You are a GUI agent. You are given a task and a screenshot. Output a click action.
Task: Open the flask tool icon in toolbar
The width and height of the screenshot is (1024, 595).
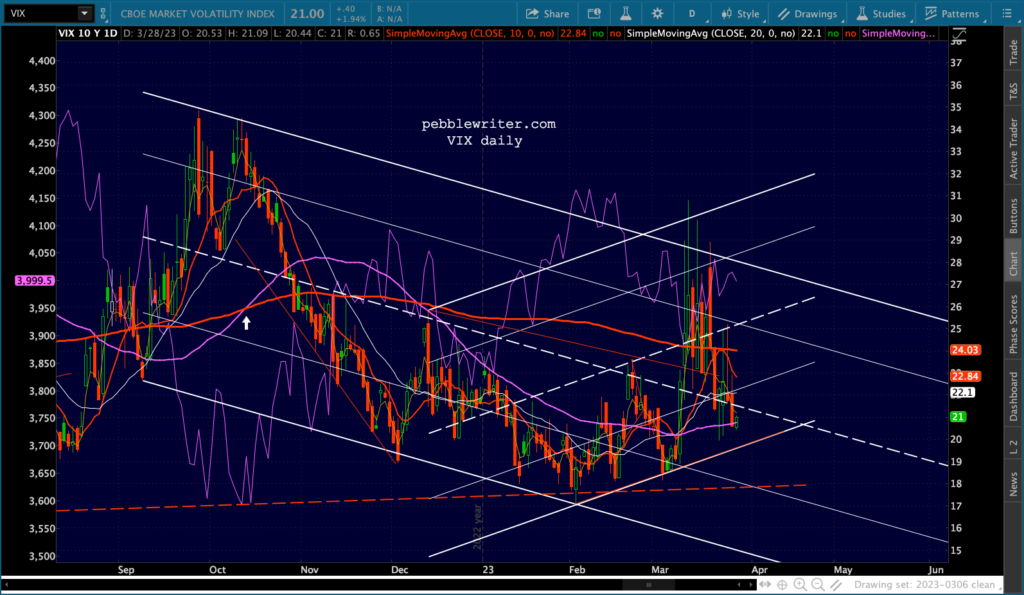click(x=626, y=14)
